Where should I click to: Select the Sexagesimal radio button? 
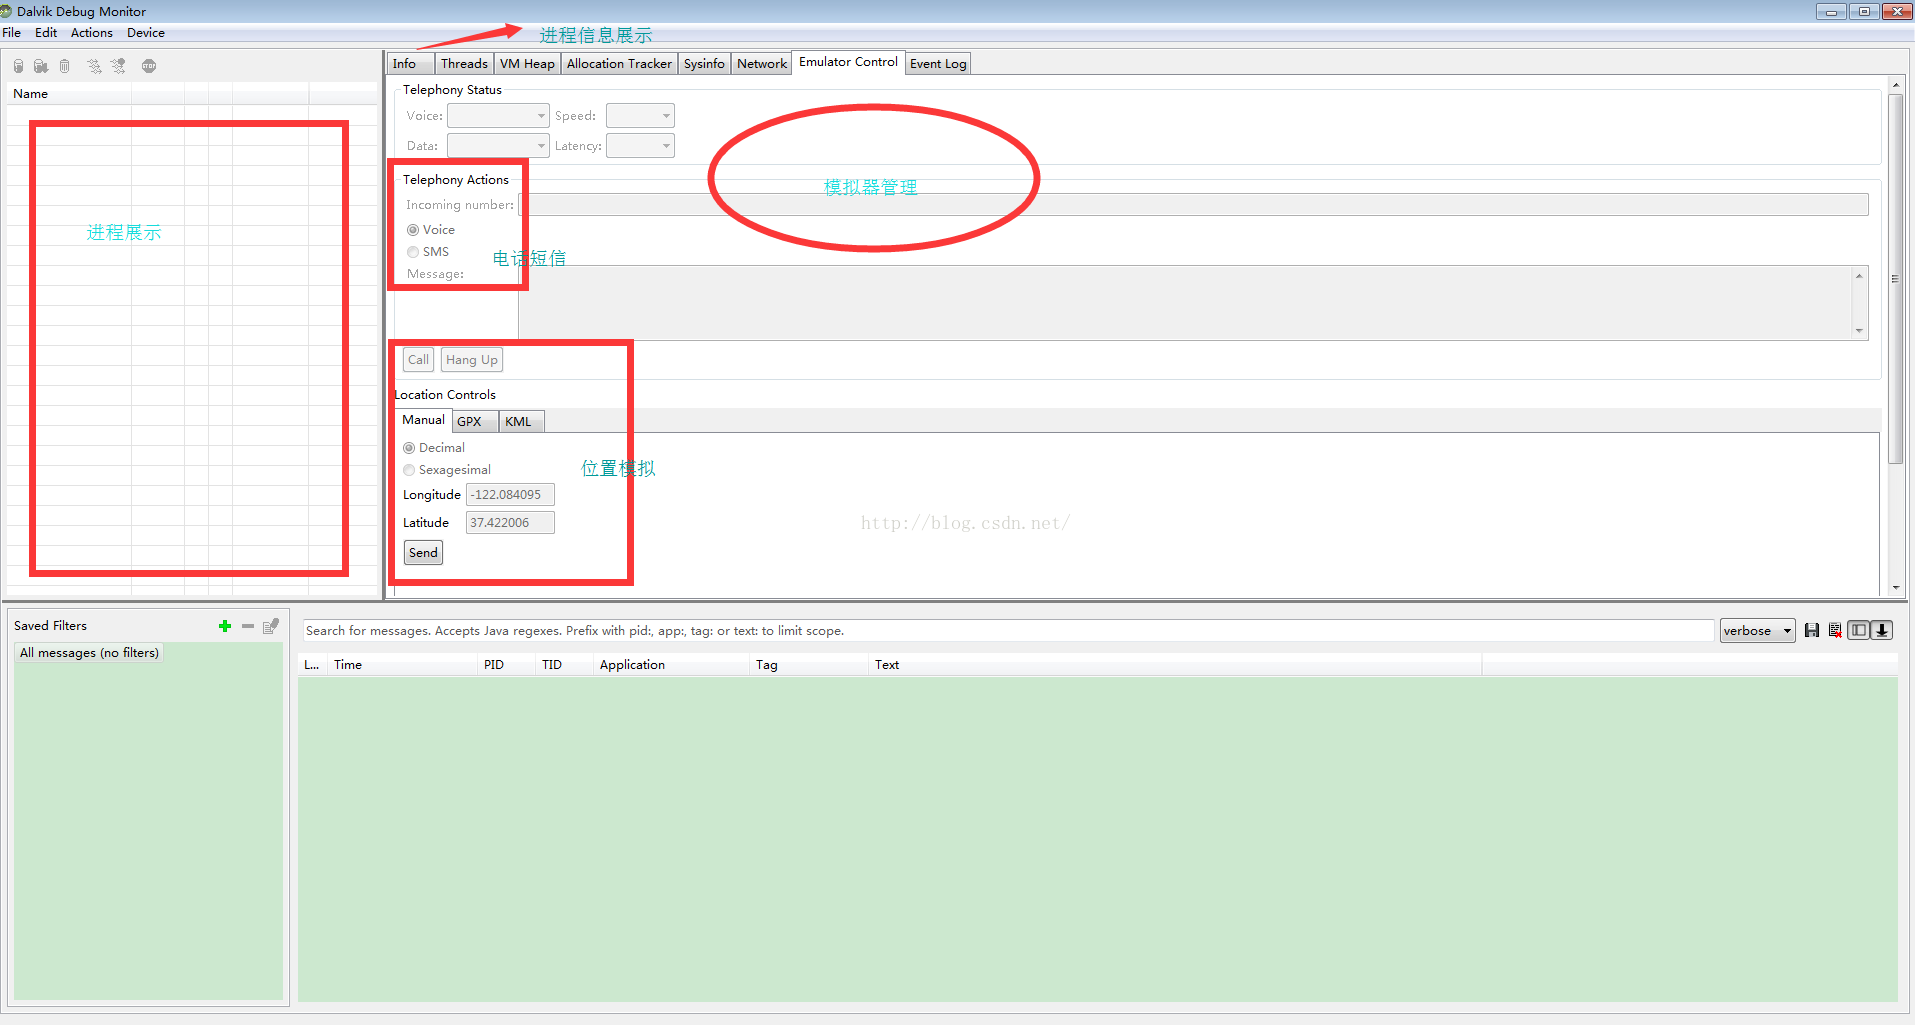(x=409, y=470)
